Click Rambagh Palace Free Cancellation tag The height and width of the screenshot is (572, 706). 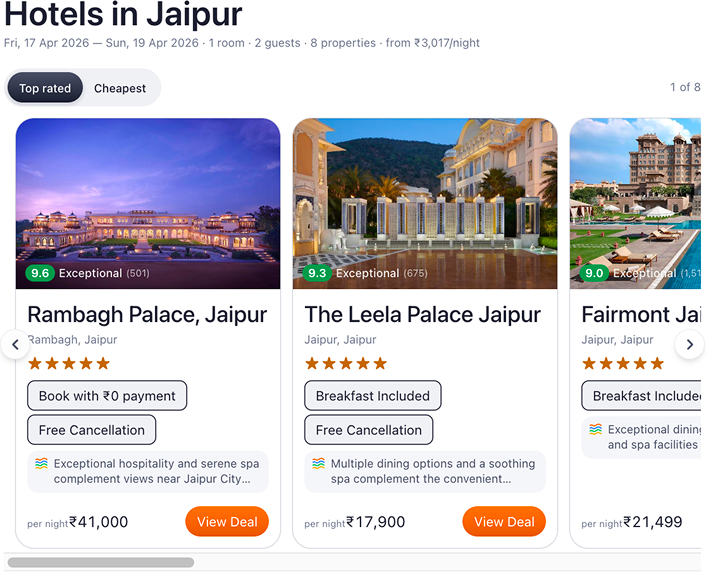tap(92, 430)
